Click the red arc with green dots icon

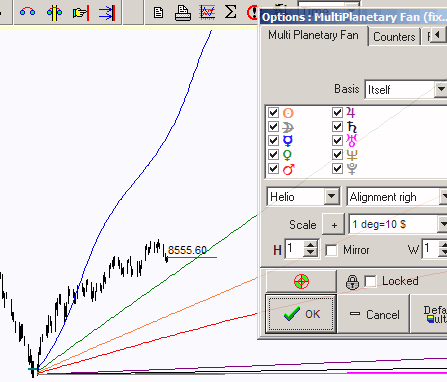(x=27, y=12)
